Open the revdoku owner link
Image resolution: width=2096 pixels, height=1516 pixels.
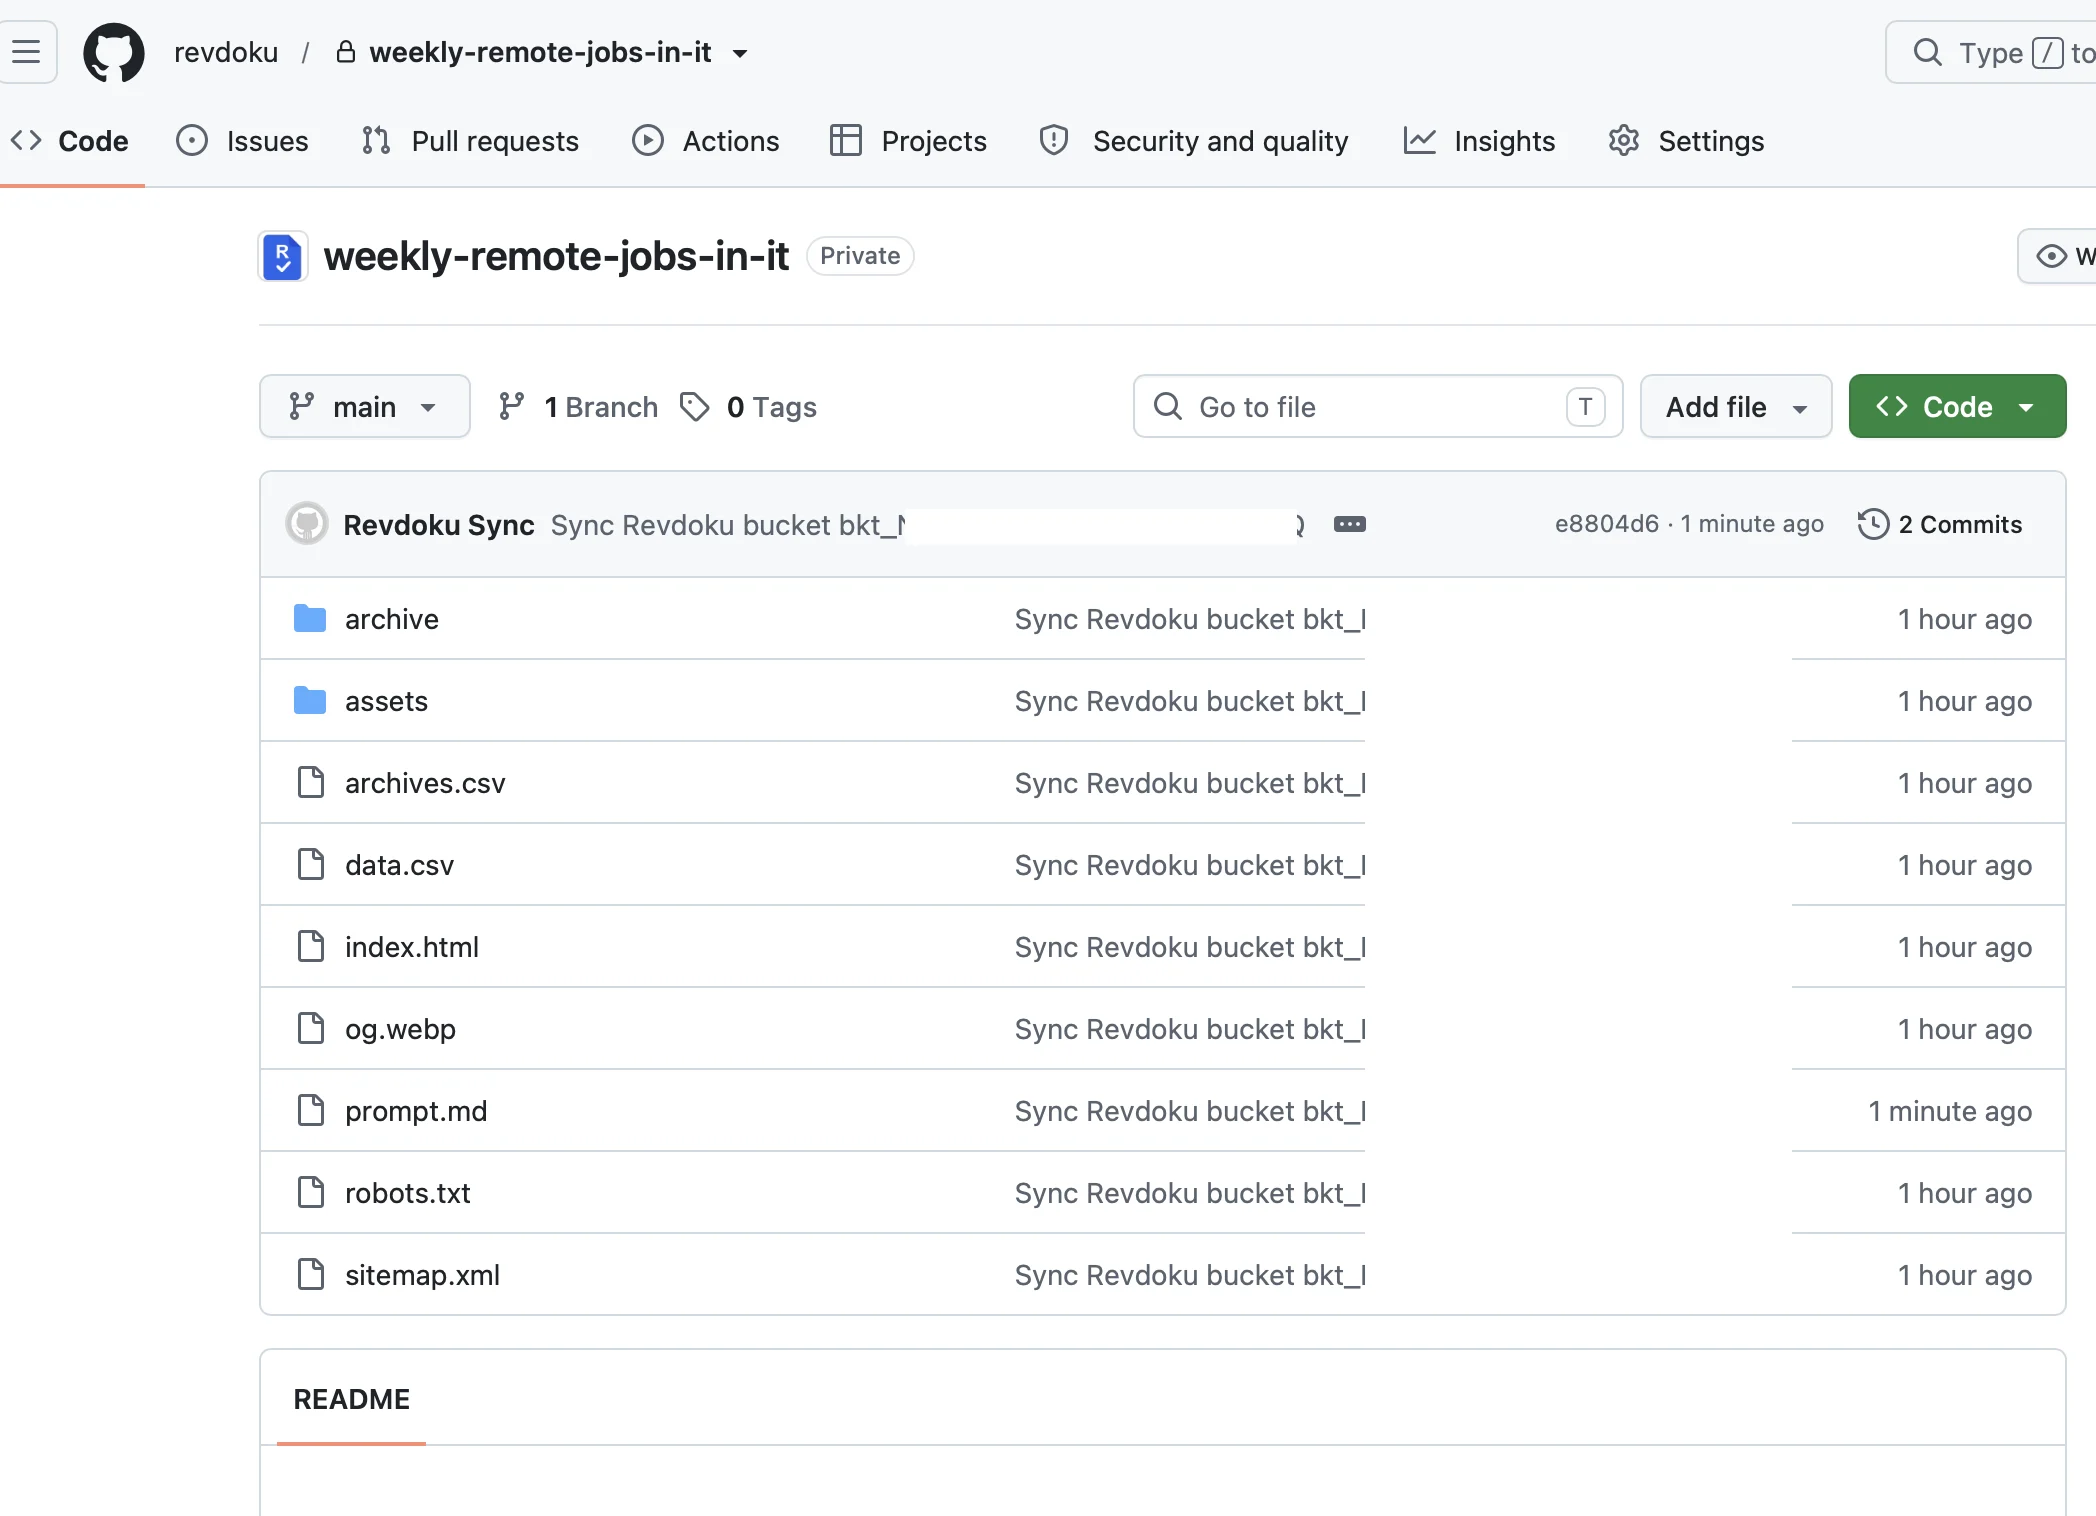pyautogui.click(x=226, y=52)
